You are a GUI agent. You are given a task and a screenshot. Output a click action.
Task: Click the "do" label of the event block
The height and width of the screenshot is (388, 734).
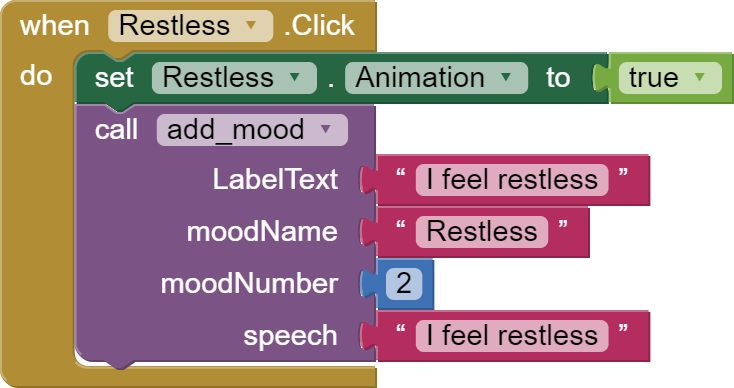click(36, 77)
